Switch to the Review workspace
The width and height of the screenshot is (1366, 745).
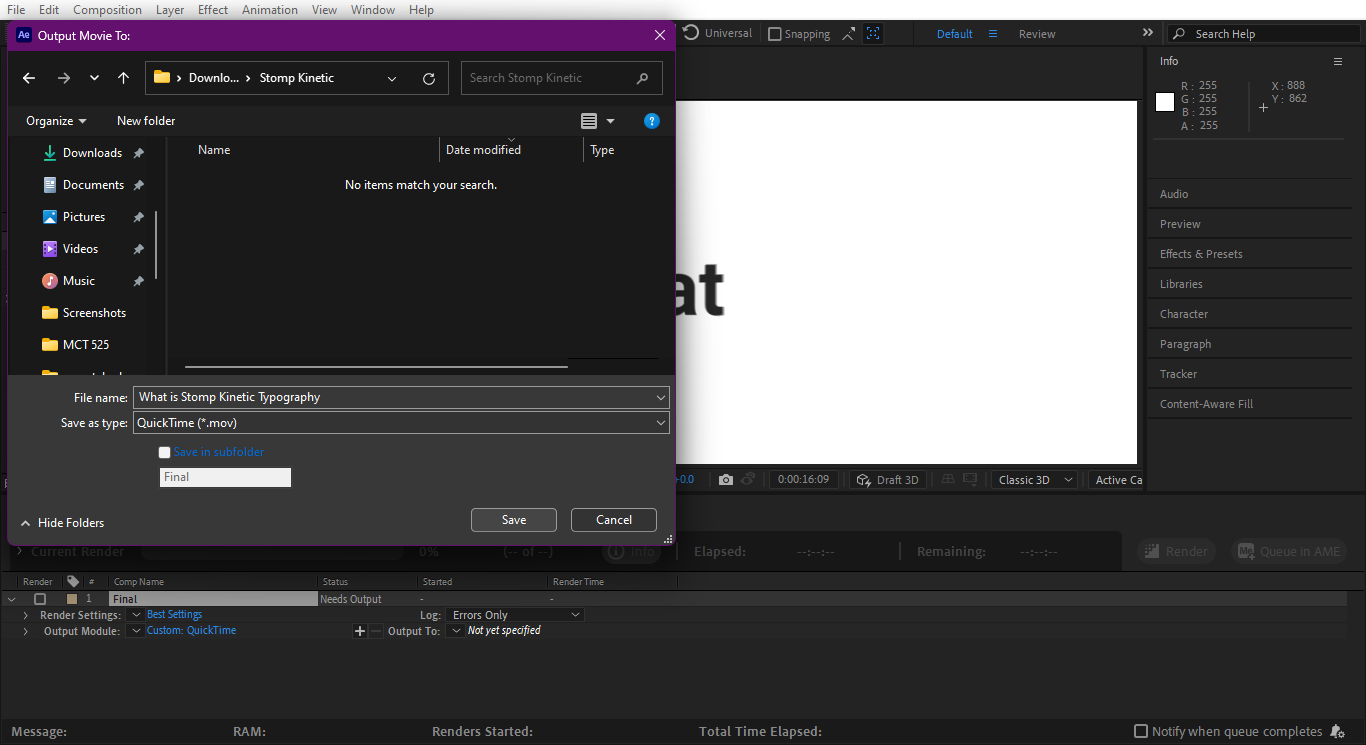(x=1037, y=34)
